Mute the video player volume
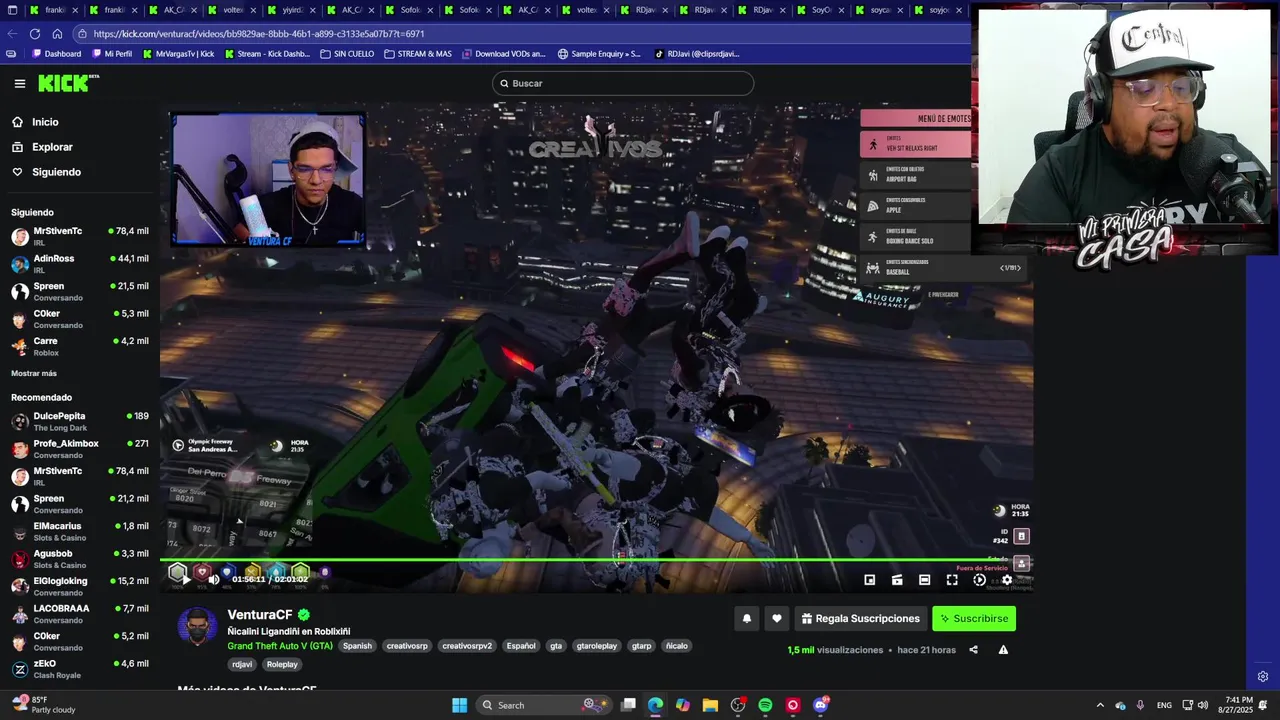This screenshot has height=720, width=1280. (x=213, y=579)
